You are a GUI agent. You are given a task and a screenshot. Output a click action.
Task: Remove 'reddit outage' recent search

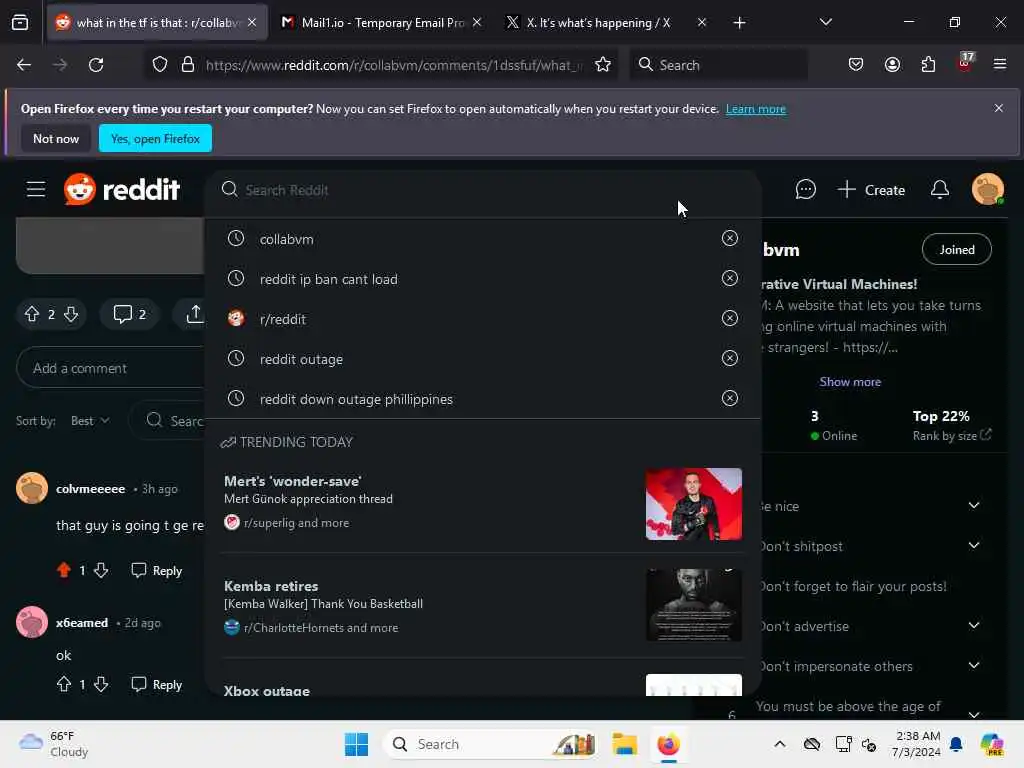729,358
